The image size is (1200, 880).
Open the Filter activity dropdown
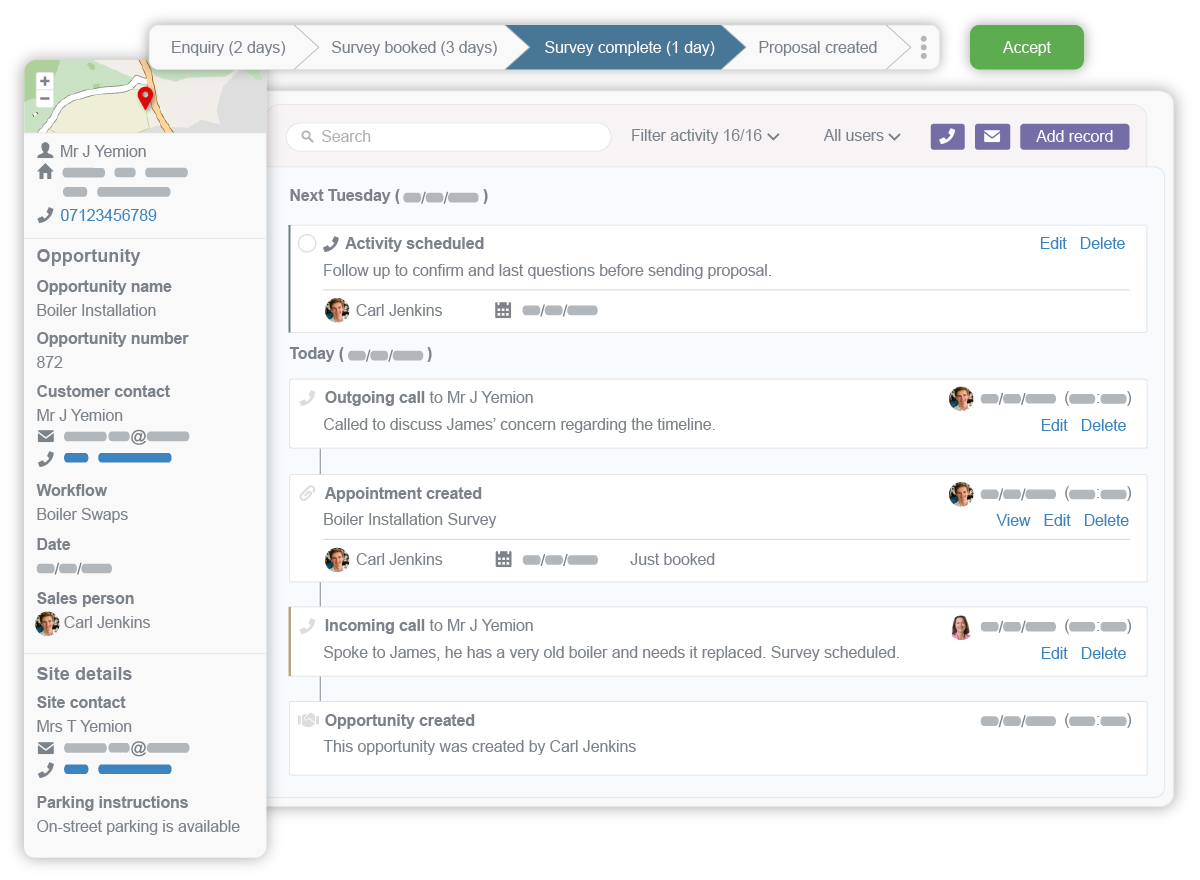pyautogui.click(x=704, y=136)
